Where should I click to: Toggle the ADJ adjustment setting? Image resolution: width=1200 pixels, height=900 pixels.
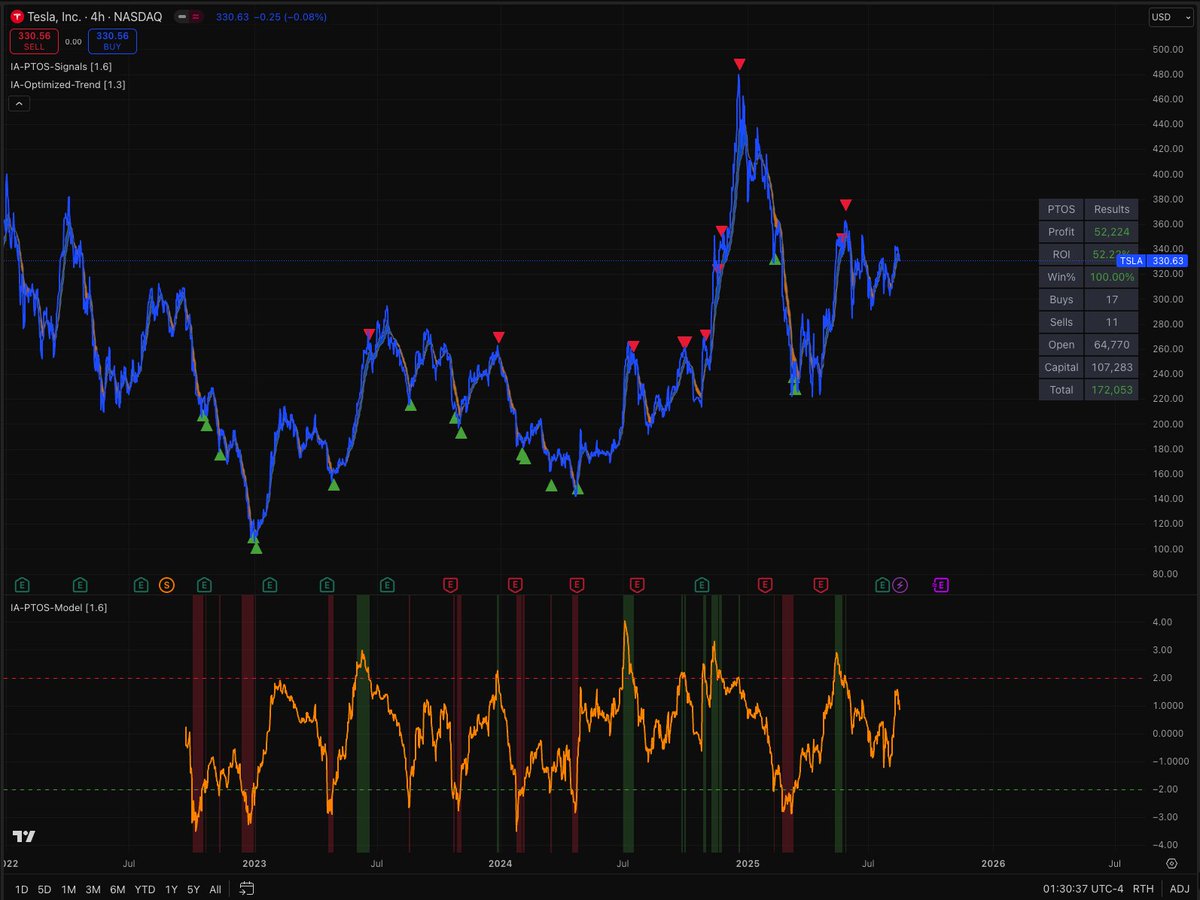(x=1180, y=889)
